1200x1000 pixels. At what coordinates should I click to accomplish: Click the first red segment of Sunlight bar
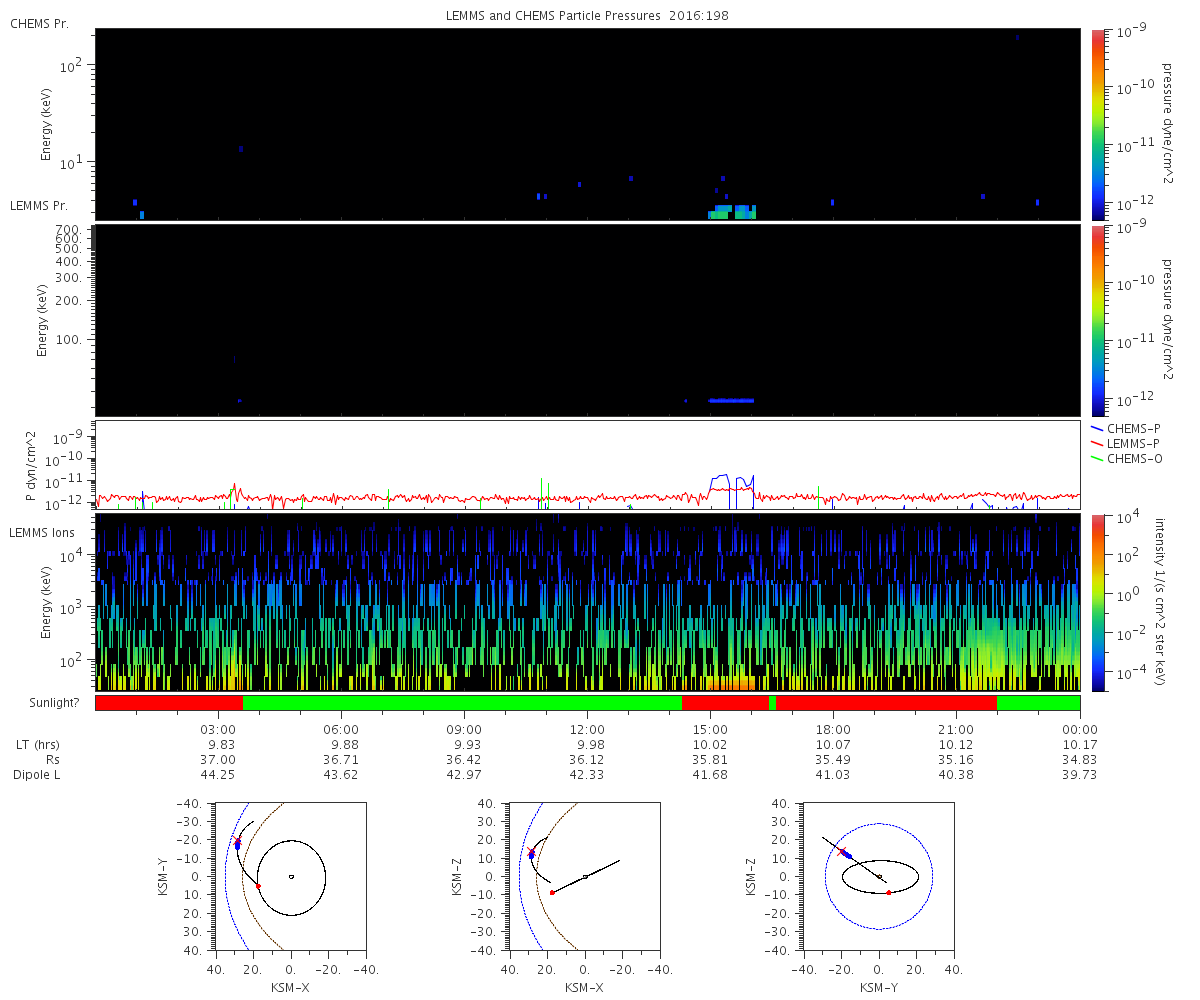[169, 703]
